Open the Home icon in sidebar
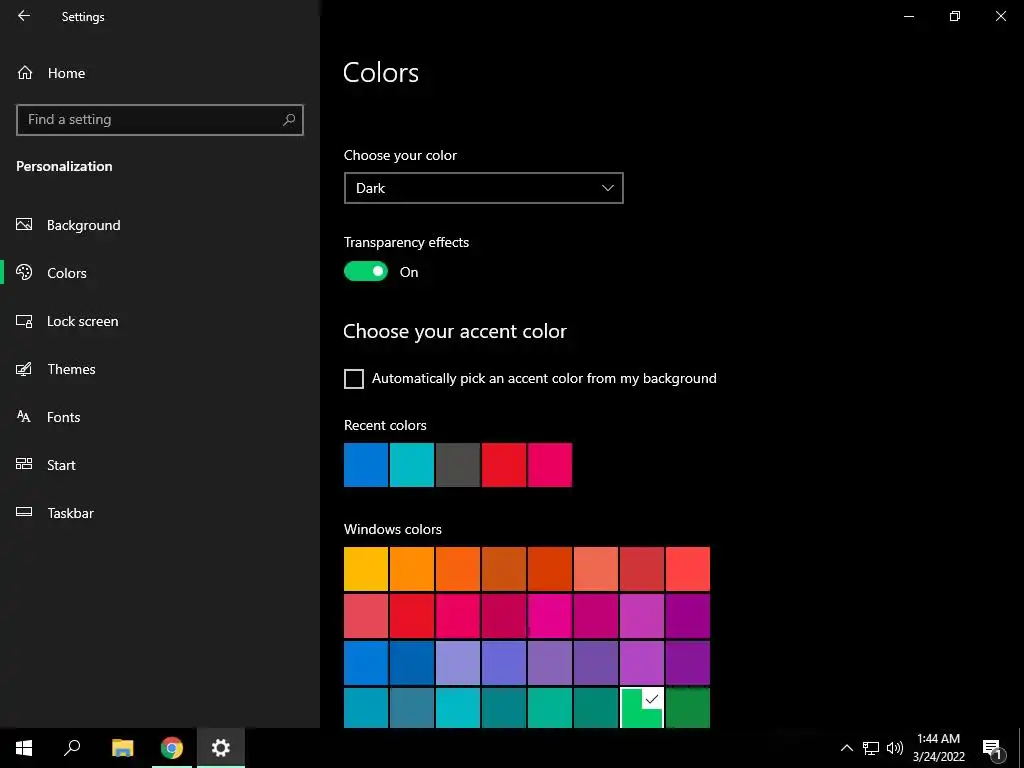Viewport: 1024px width, 768px height. (25, 72)
